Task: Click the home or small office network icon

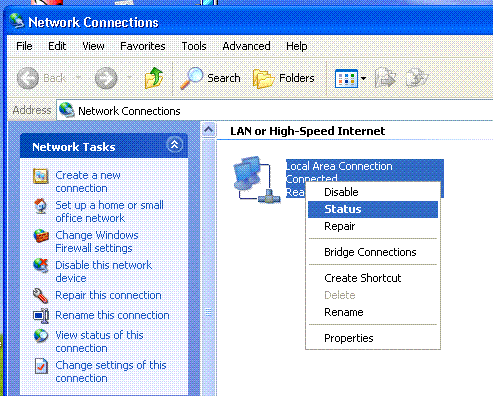Action: point(41,206)
